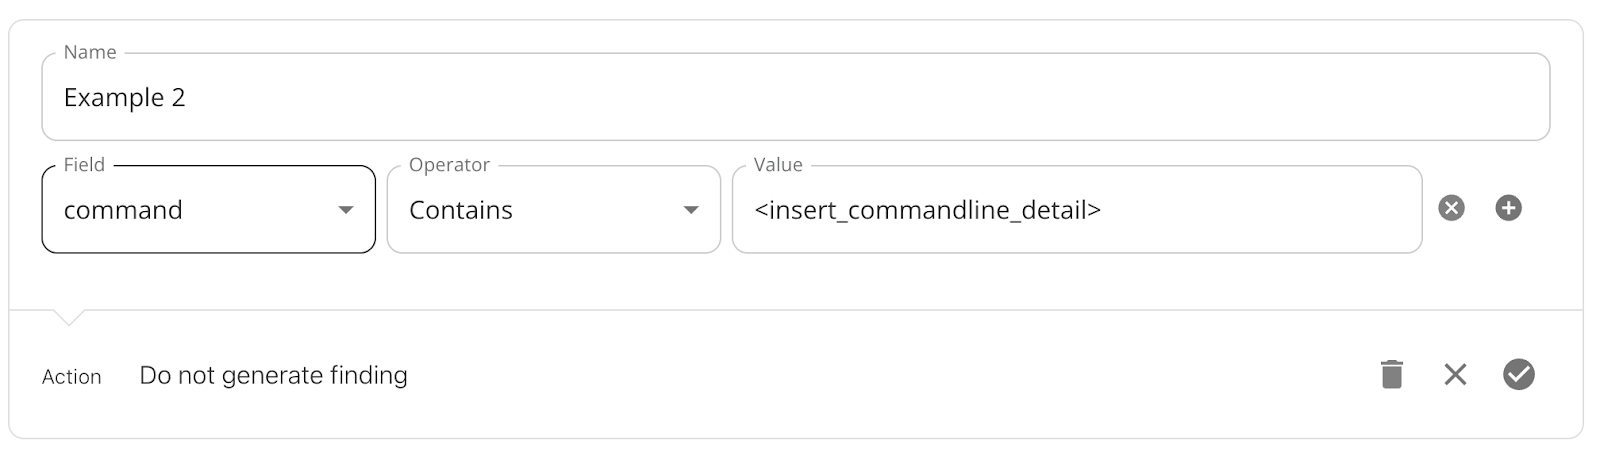Click the pointer notch above the Action row
Image resolution: width=1600 pixels, height=452 pixels.
point(68,318)
